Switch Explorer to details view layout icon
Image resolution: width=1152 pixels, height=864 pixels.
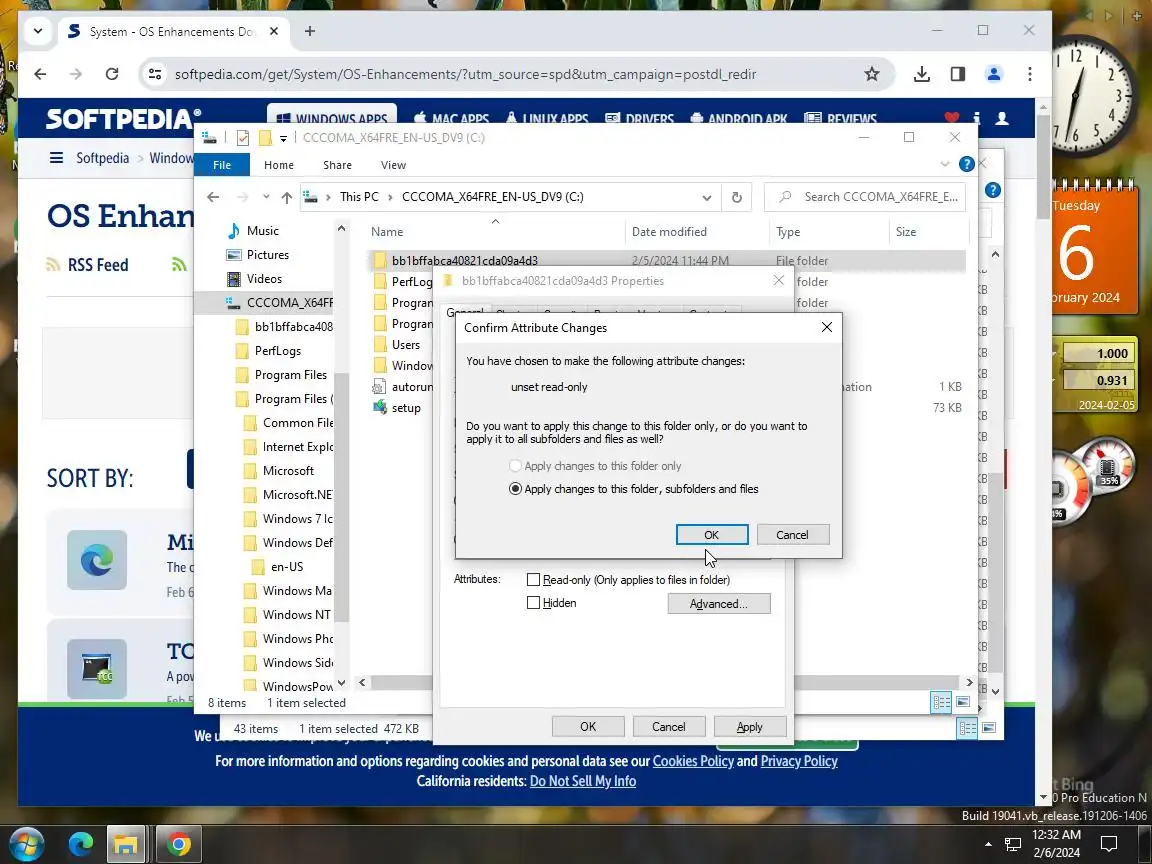(941, 702)
